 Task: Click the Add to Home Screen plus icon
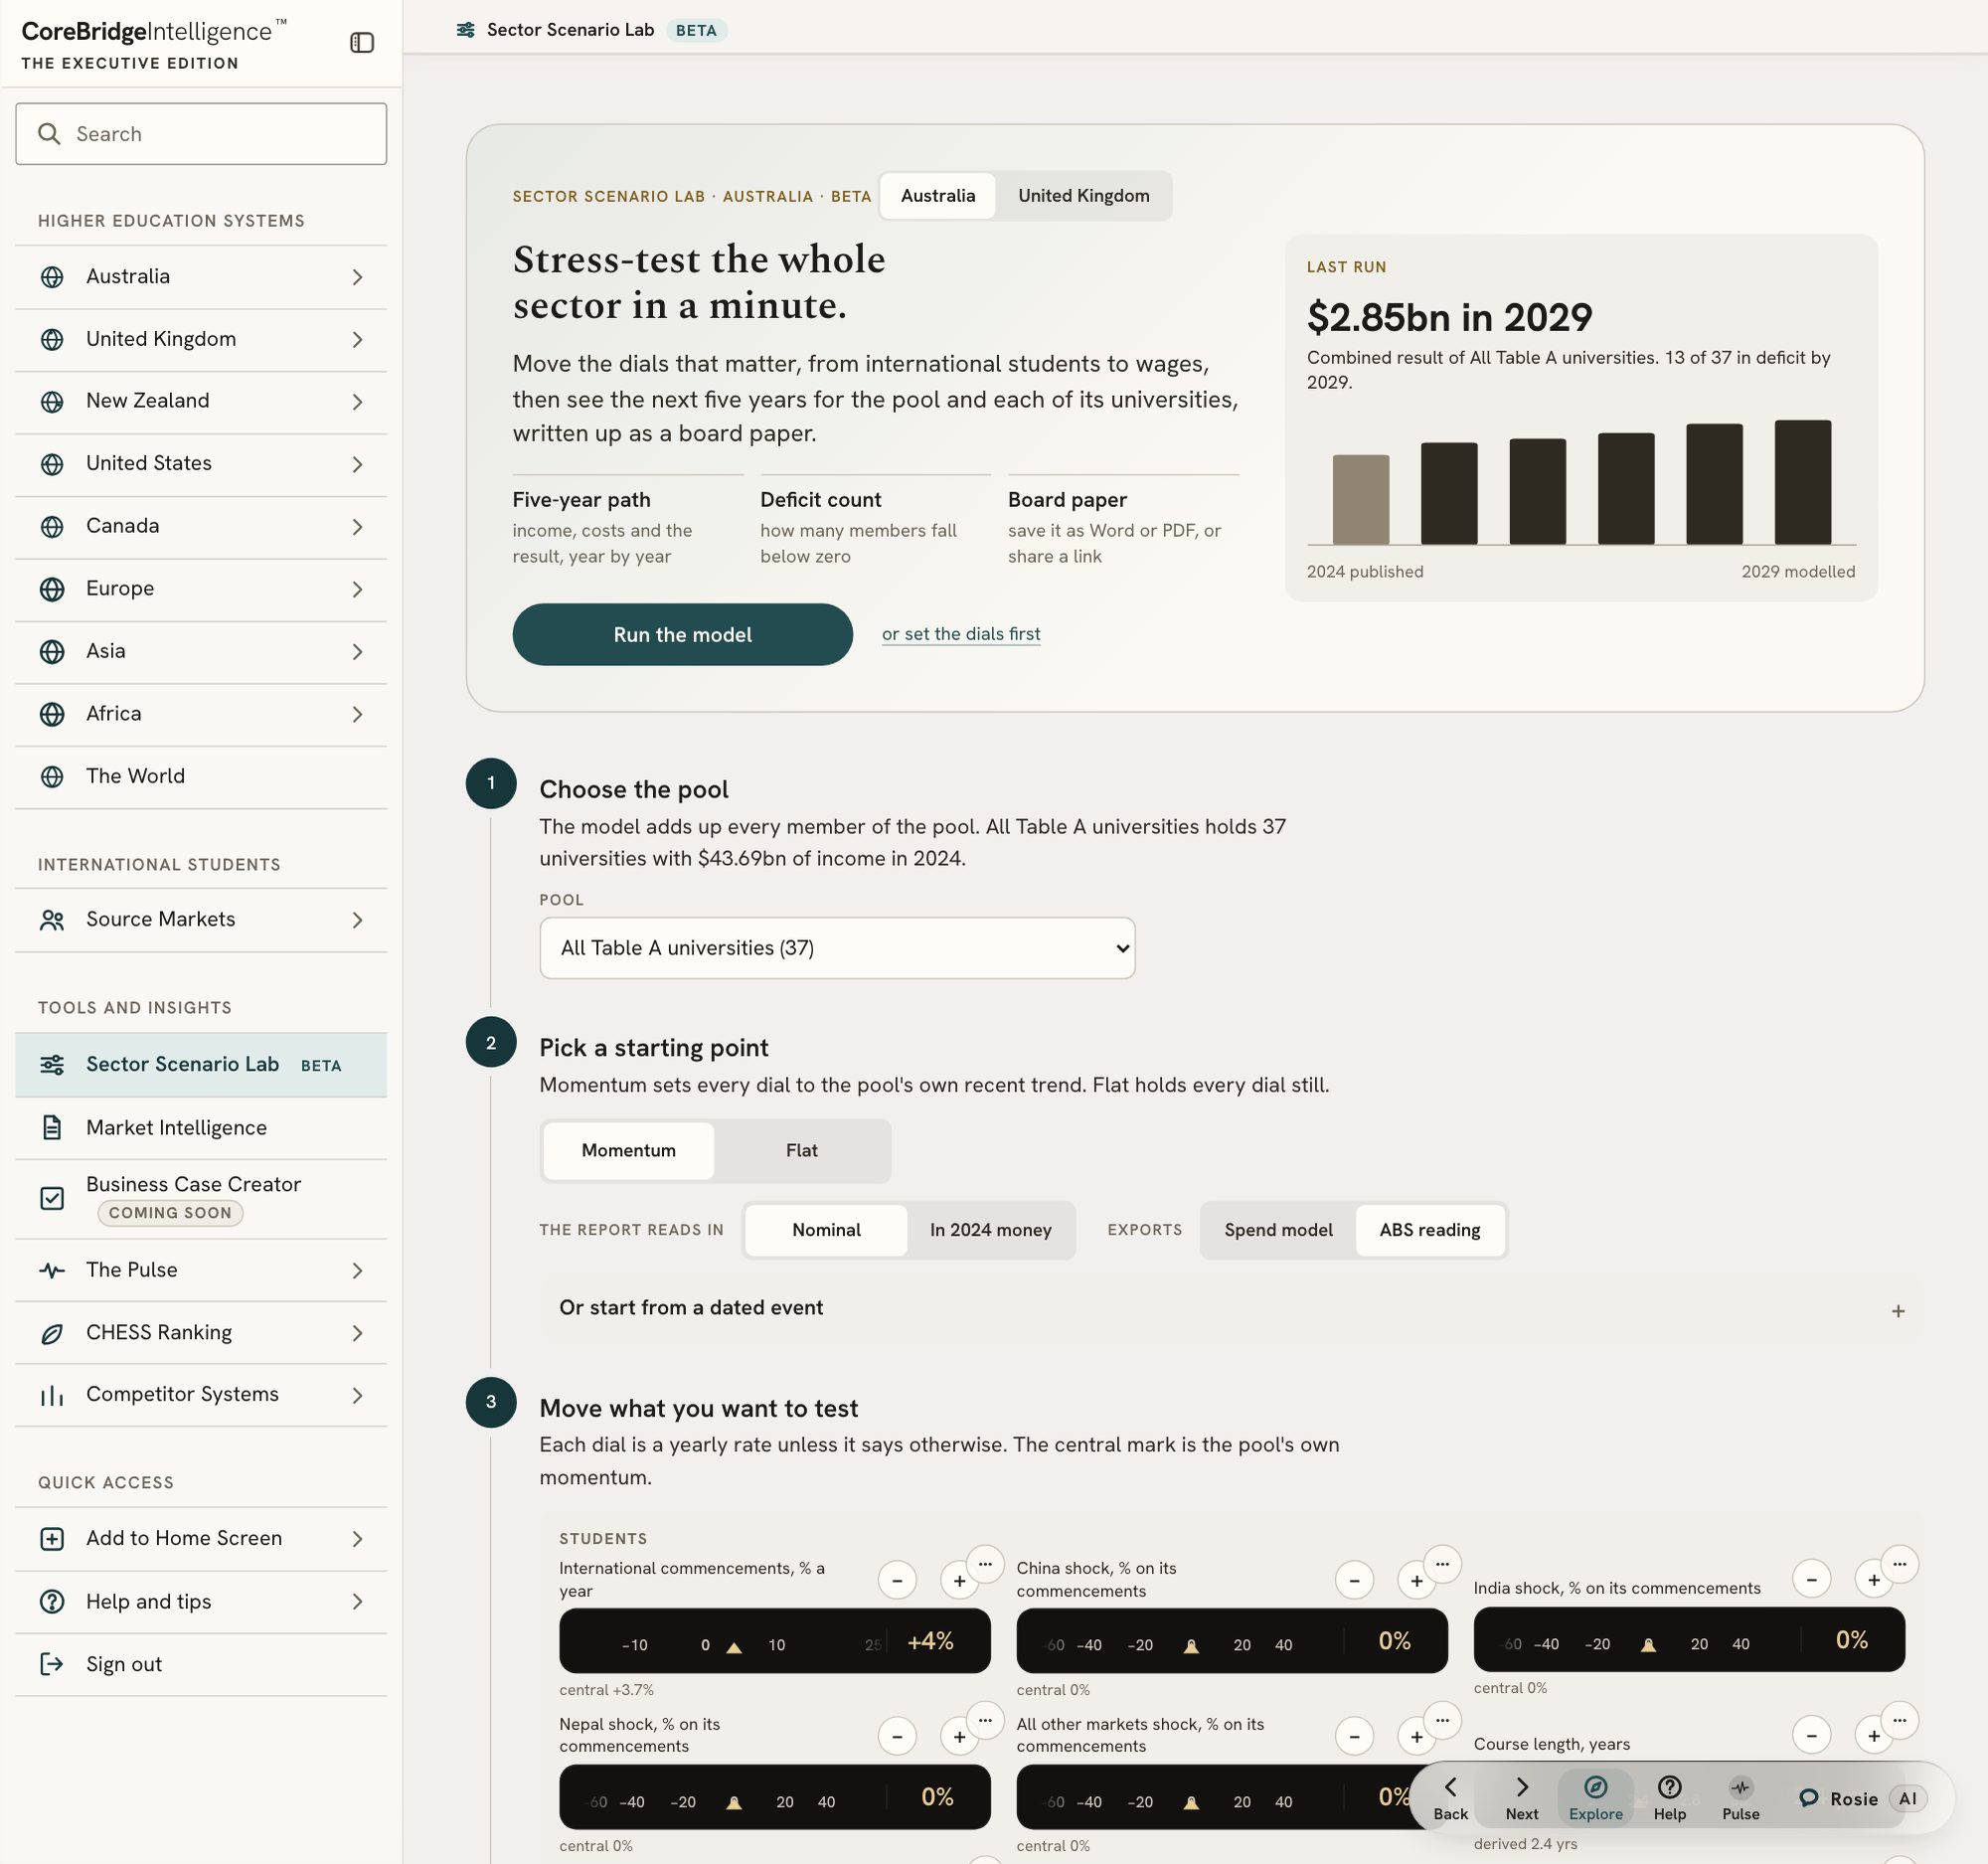tap(52, 1539)
